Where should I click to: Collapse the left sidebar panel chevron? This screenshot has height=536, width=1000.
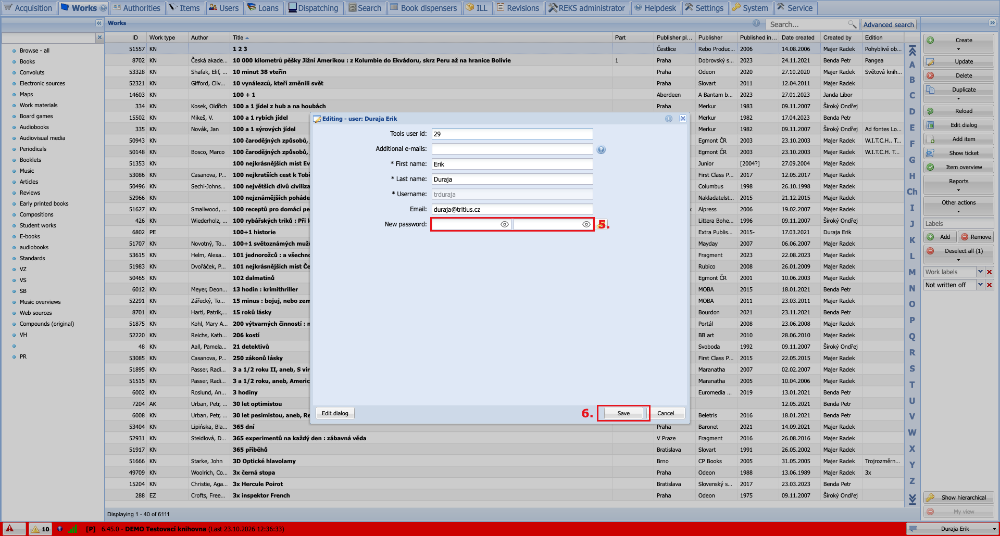99,23
